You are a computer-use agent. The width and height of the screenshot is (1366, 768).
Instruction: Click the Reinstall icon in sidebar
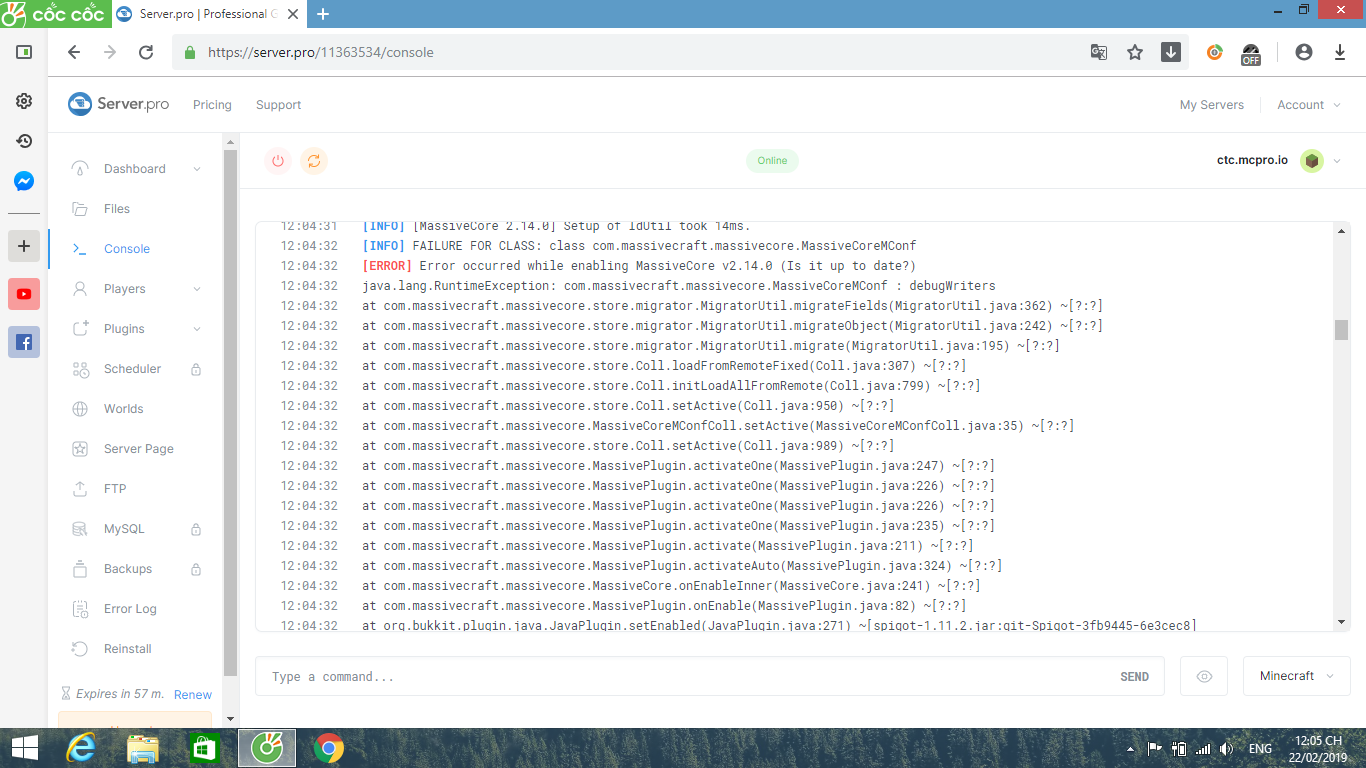[81, 649]
